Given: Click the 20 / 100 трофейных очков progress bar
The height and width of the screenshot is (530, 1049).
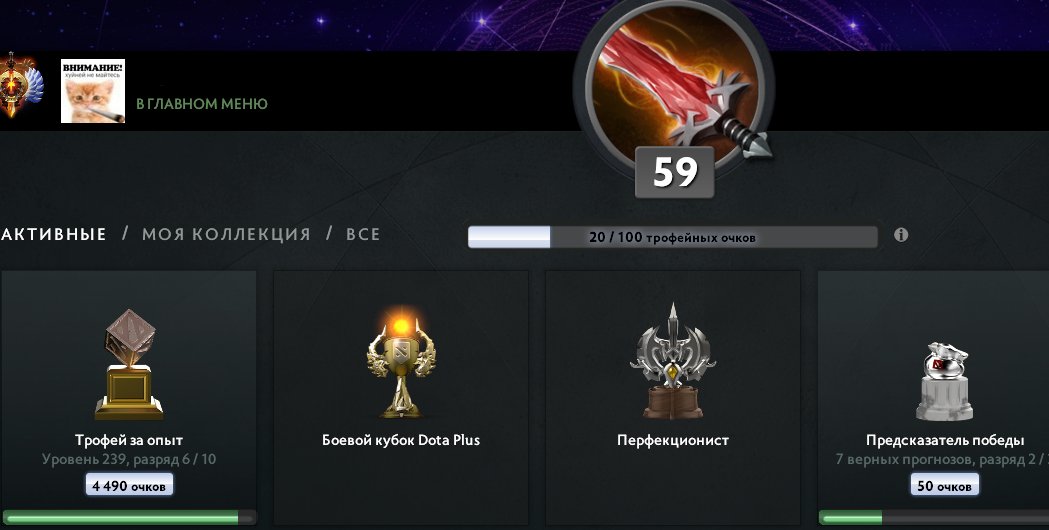Looking at the screenshot, I should 672,237.
